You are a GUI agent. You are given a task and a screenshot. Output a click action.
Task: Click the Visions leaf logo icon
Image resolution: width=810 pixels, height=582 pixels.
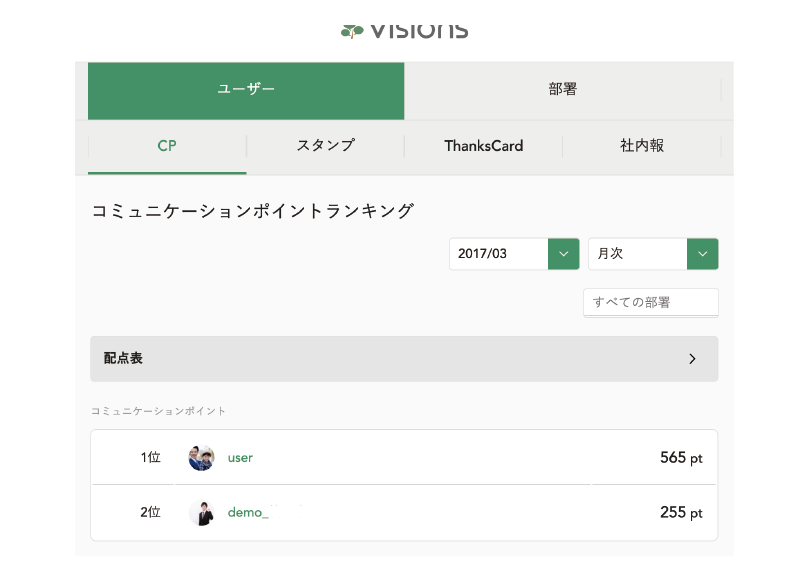pos(352,32)
